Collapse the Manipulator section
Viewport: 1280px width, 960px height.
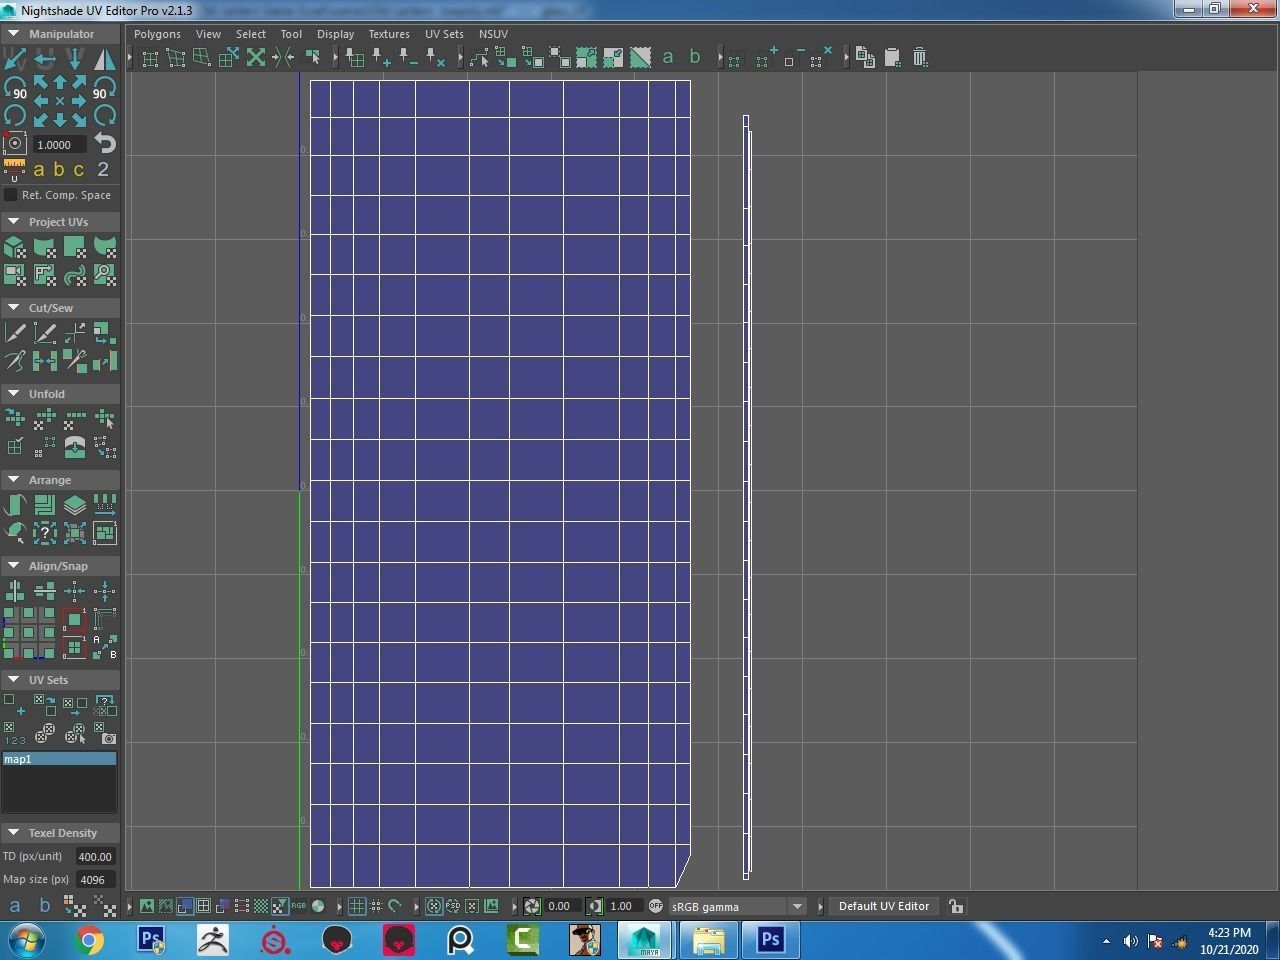pos(14,34)
